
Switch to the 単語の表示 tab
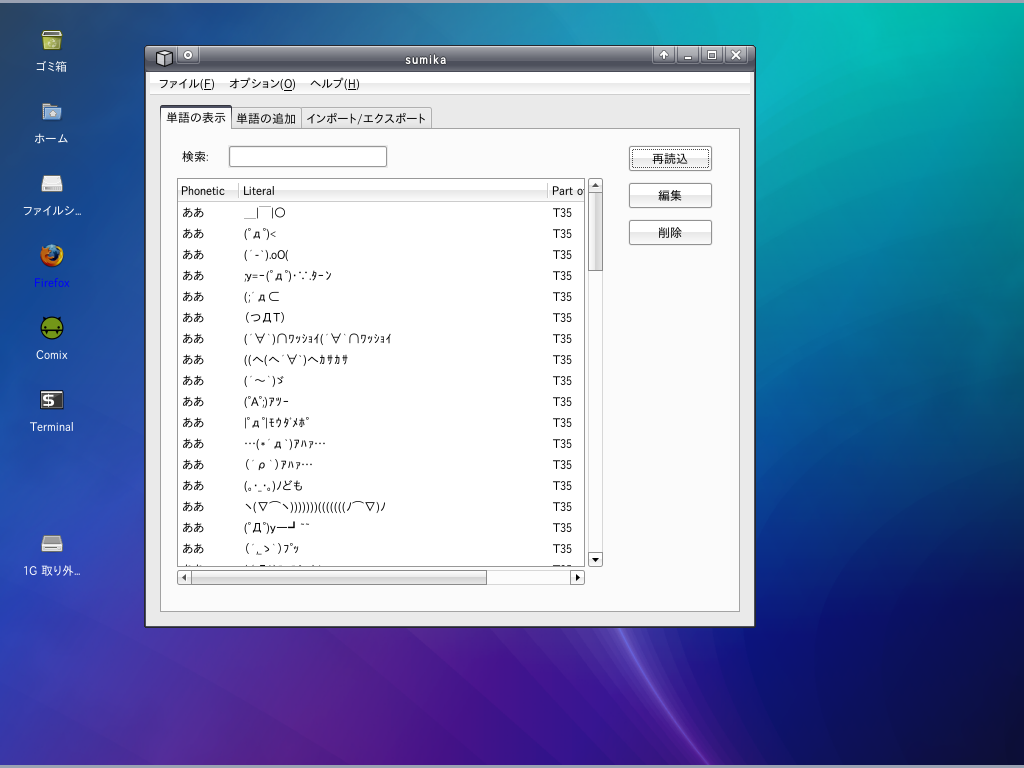196,118
